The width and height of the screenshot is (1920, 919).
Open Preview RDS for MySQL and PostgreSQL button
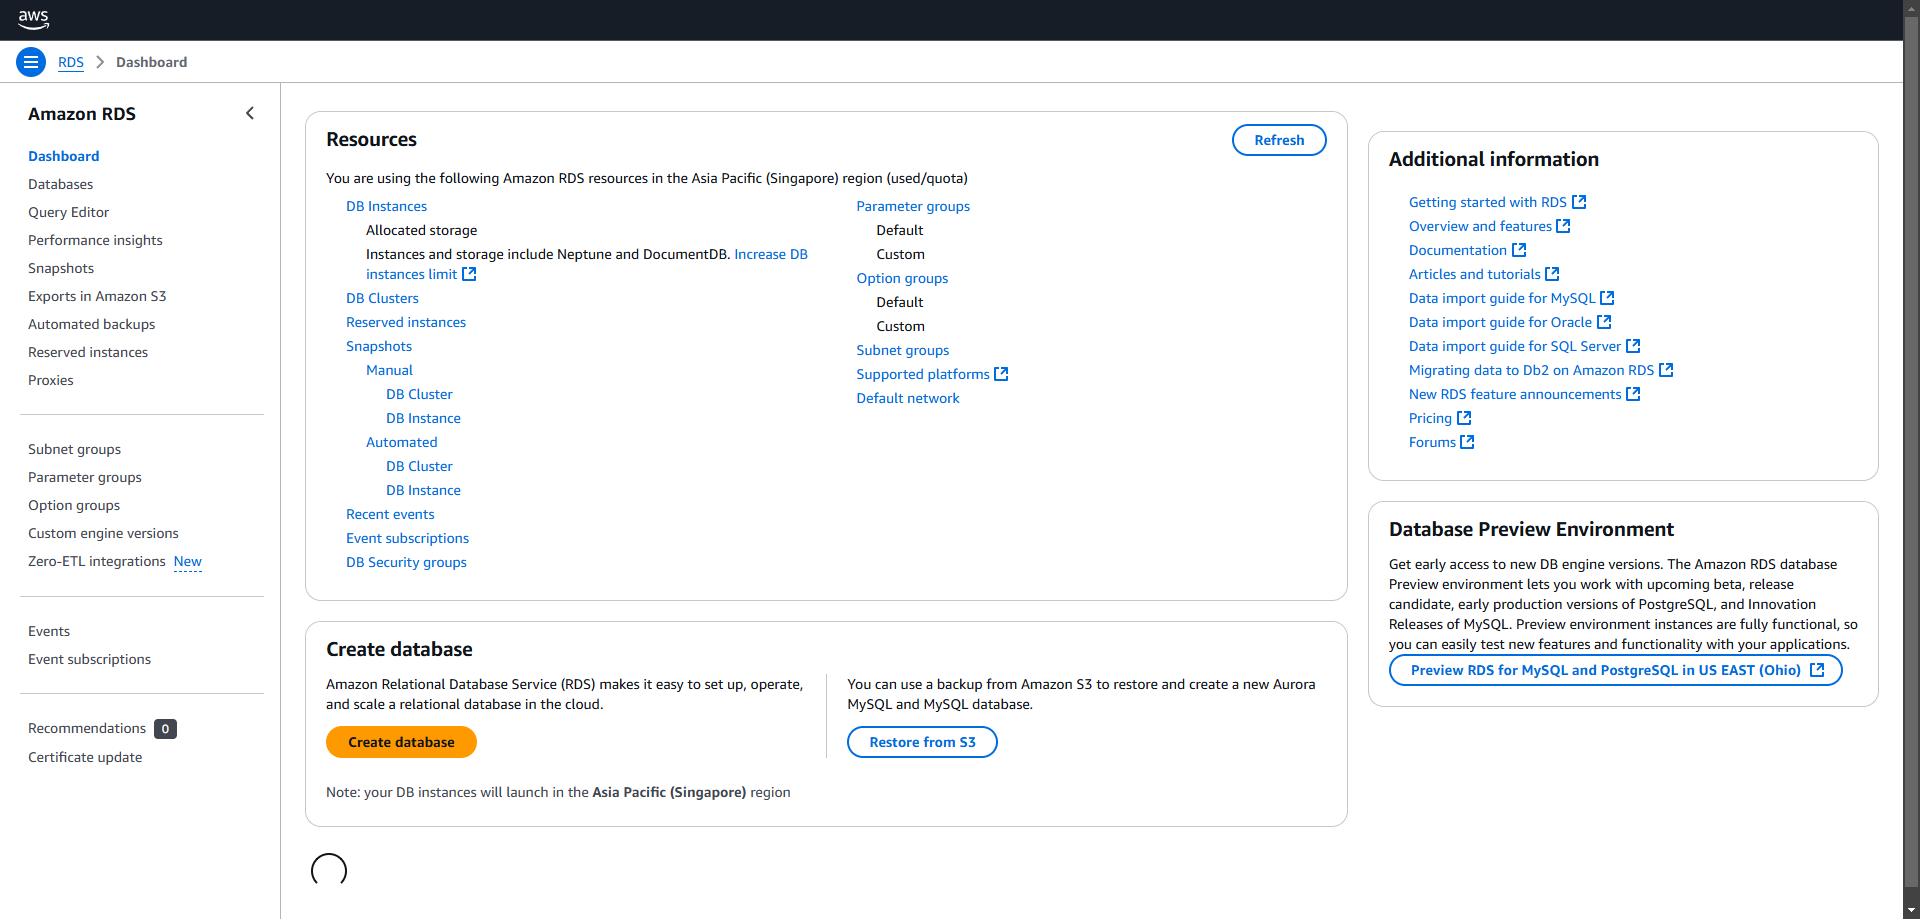point(1615,670)
